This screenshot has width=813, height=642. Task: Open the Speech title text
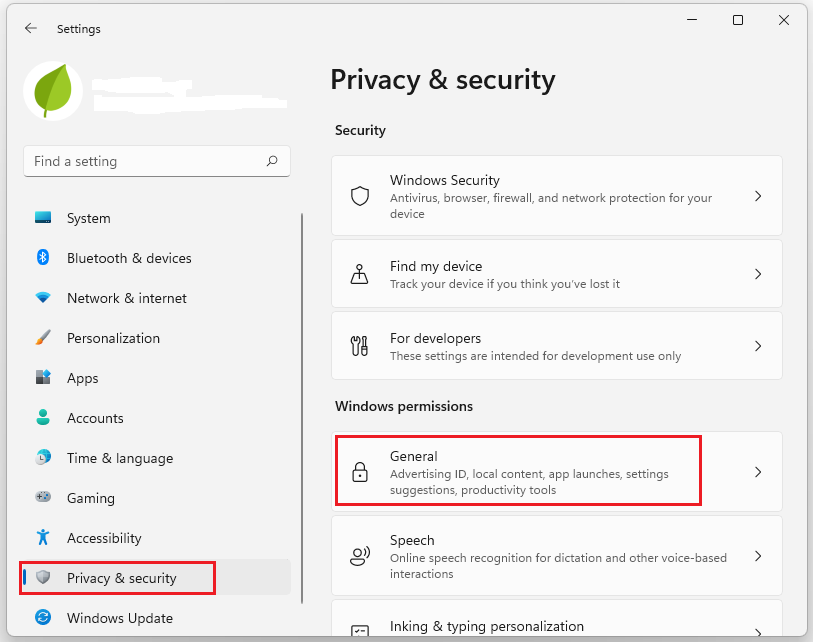click(x=412, y=540)
